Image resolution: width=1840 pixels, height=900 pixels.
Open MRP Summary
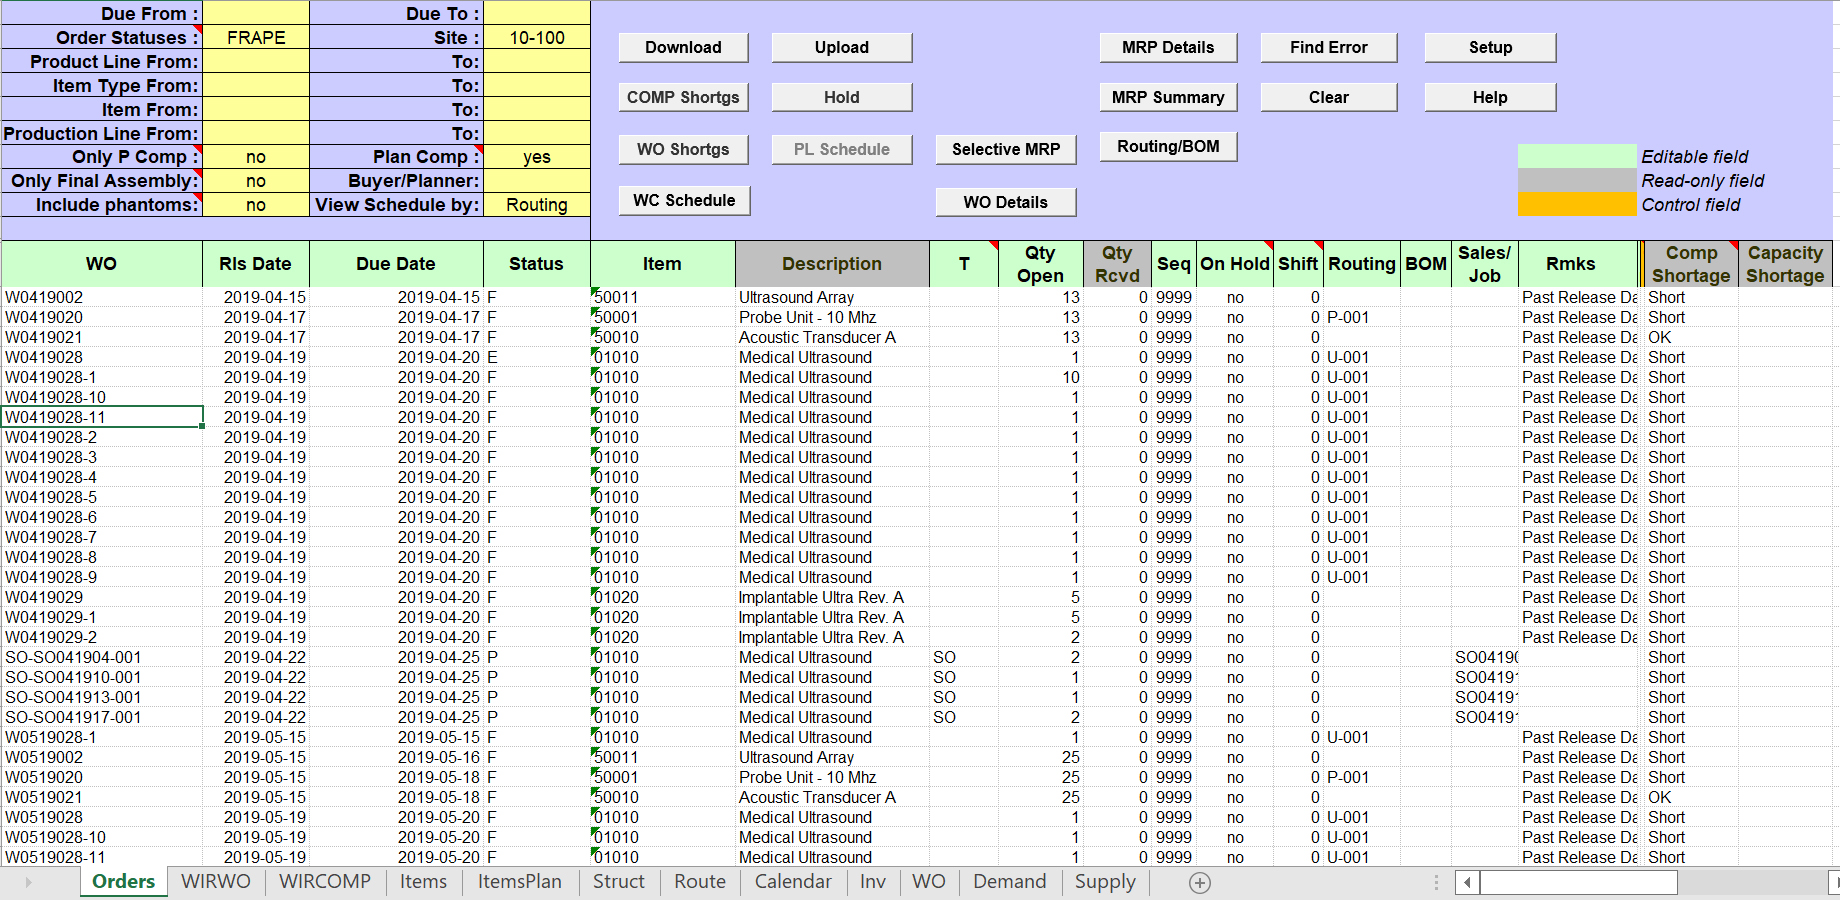[1167, 97]
